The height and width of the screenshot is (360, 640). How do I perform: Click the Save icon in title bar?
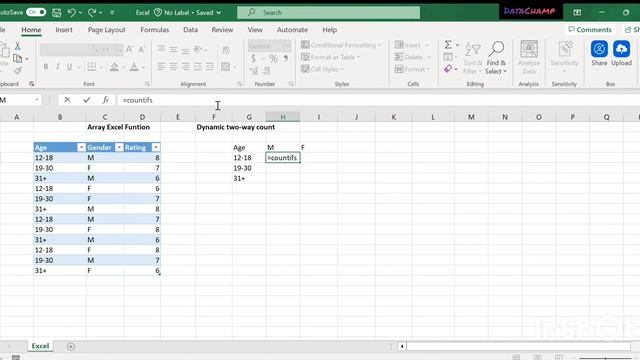coord(56,13)
